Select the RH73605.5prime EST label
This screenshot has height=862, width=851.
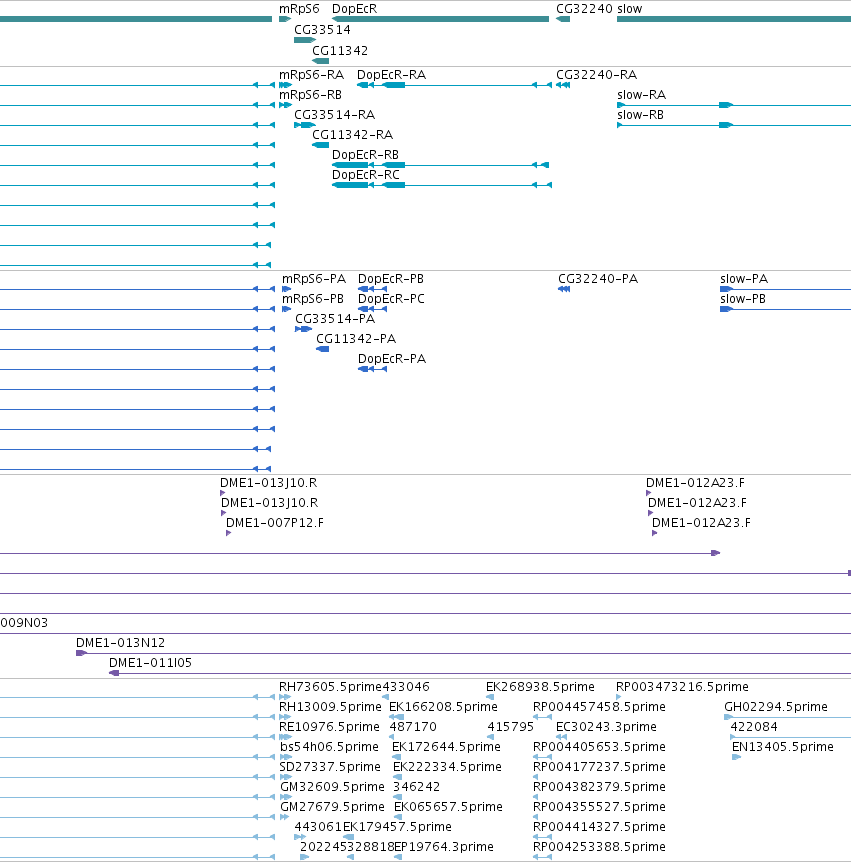pos(330,687)
